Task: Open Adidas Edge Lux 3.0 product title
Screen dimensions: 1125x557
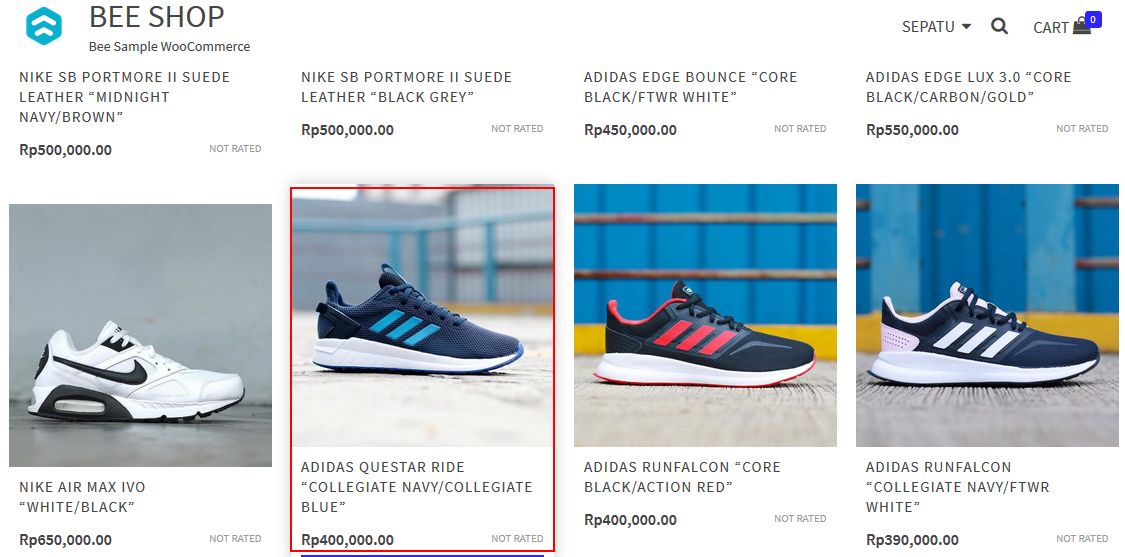Action: (x=969, y=87)
